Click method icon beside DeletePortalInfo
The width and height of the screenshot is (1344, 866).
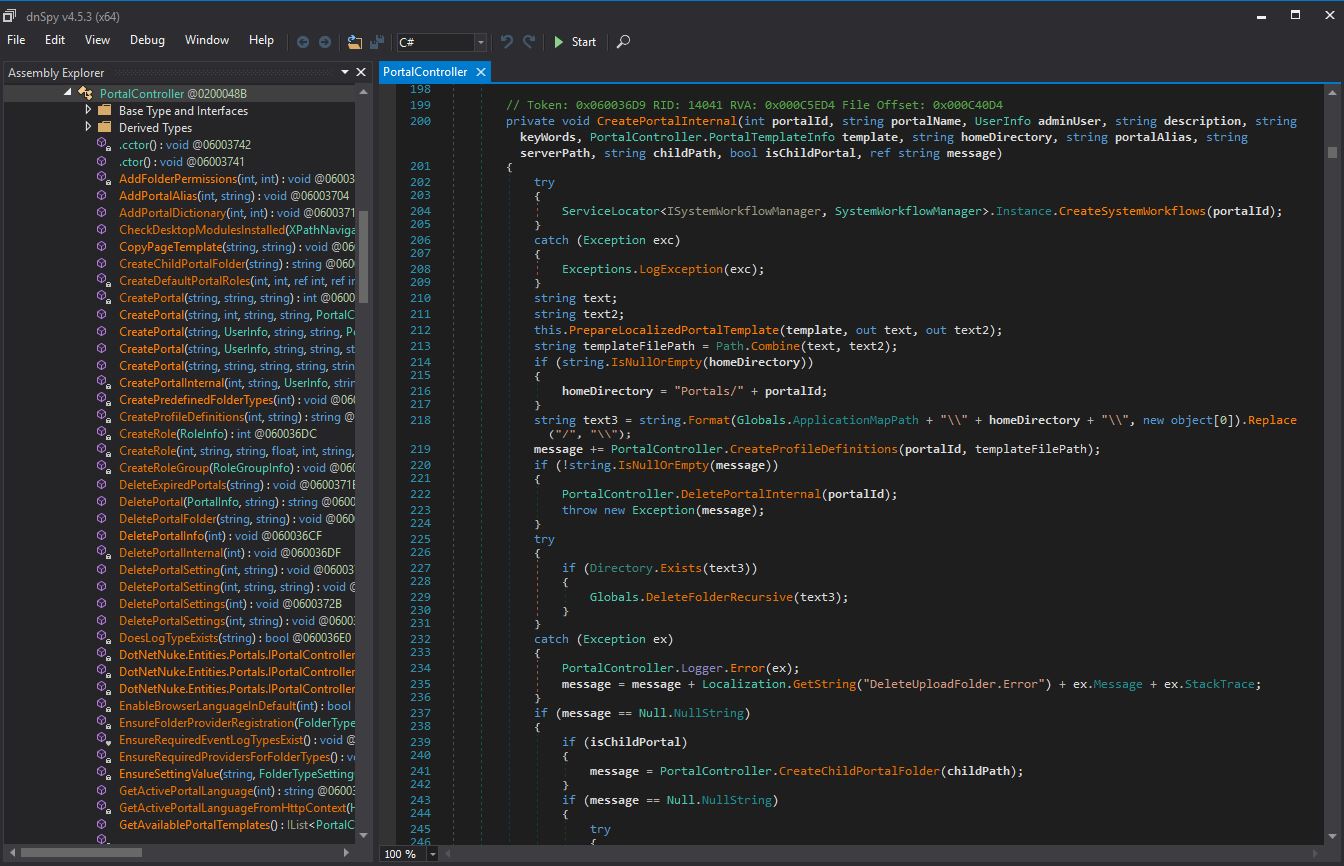click(103, 535)
